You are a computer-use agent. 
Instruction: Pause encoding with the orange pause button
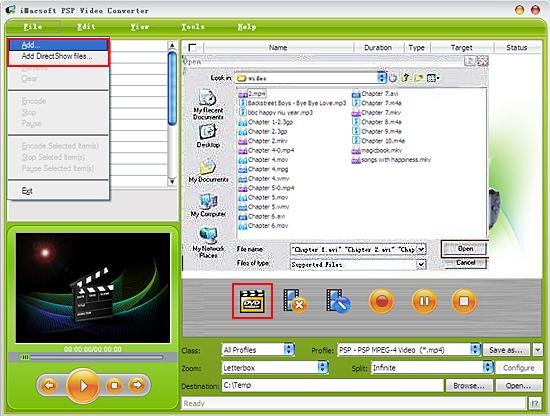(x=424, y=301)
